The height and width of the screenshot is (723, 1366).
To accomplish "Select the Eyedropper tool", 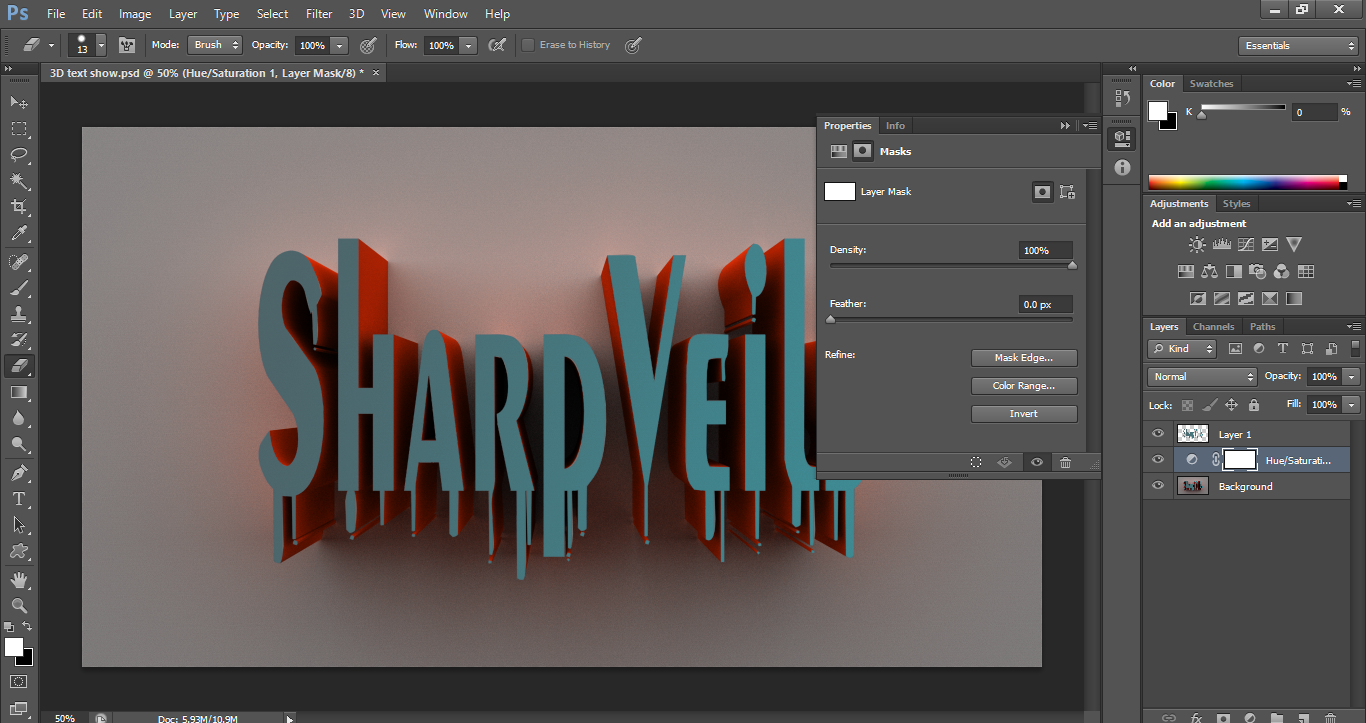I will point(19,234).
